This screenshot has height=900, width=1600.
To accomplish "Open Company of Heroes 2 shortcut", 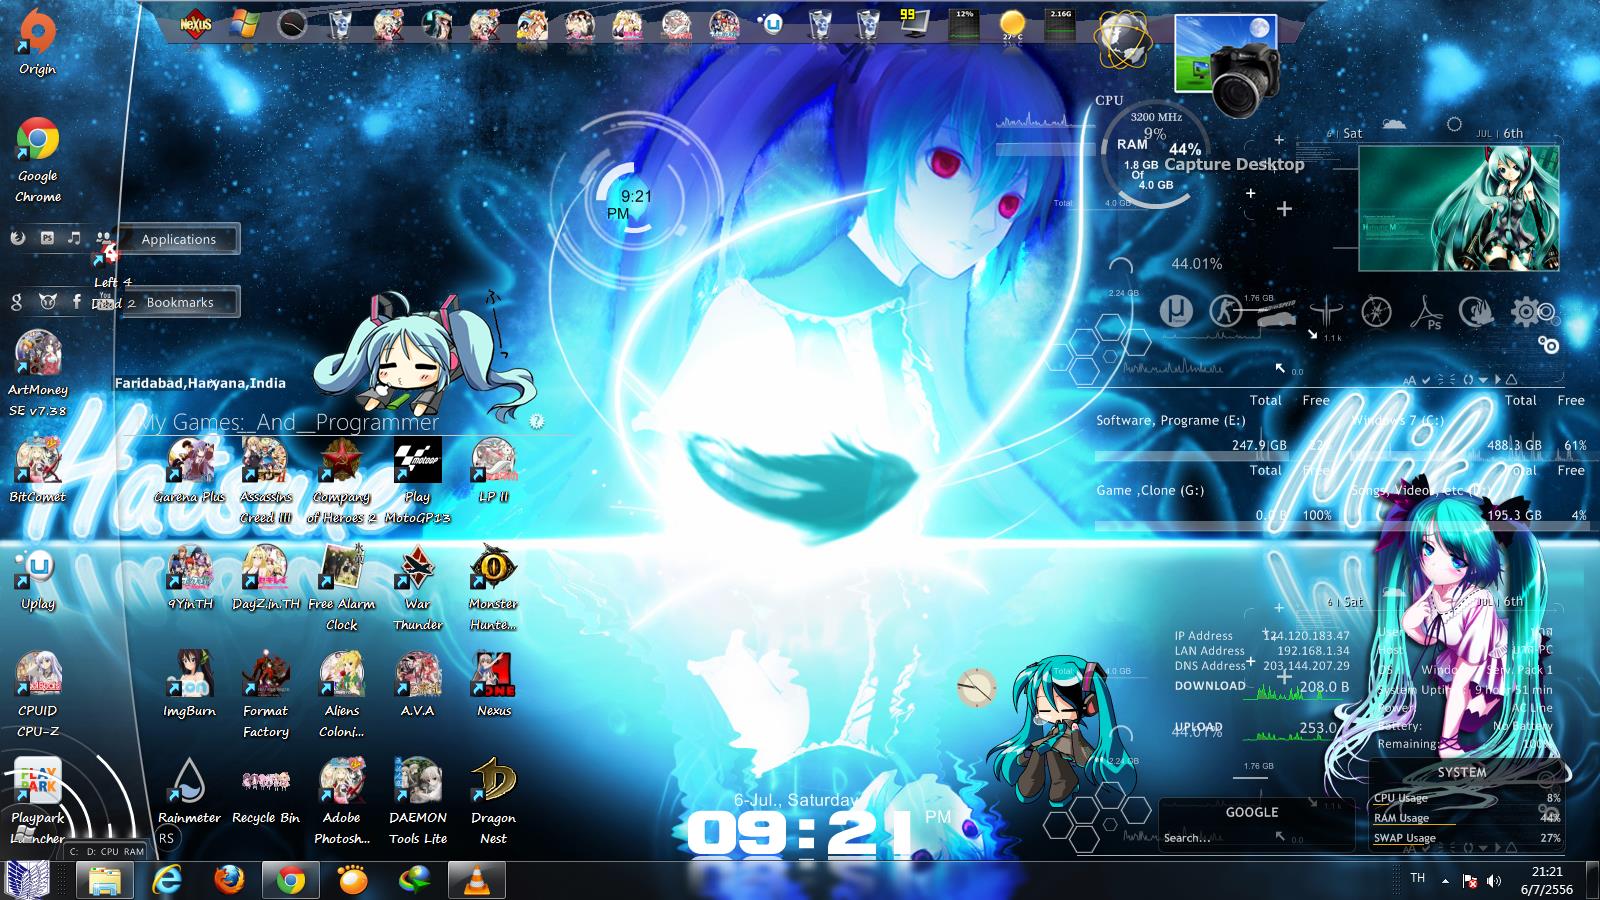I will pyautogui.click(x=342, y=480).
